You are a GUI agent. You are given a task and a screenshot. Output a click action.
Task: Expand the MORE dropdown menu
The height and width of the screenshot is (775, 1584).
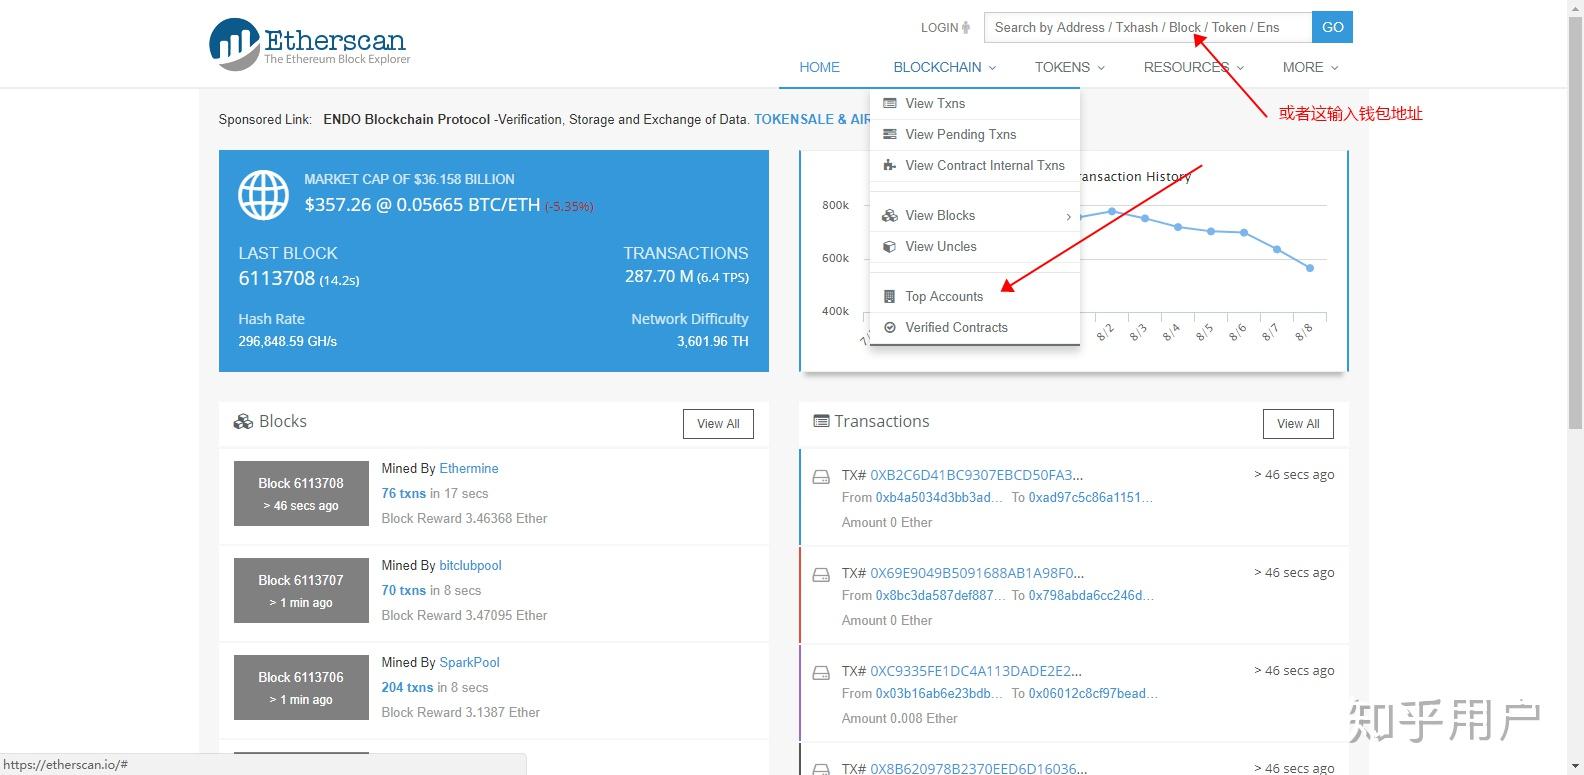tap(1310, 67)
